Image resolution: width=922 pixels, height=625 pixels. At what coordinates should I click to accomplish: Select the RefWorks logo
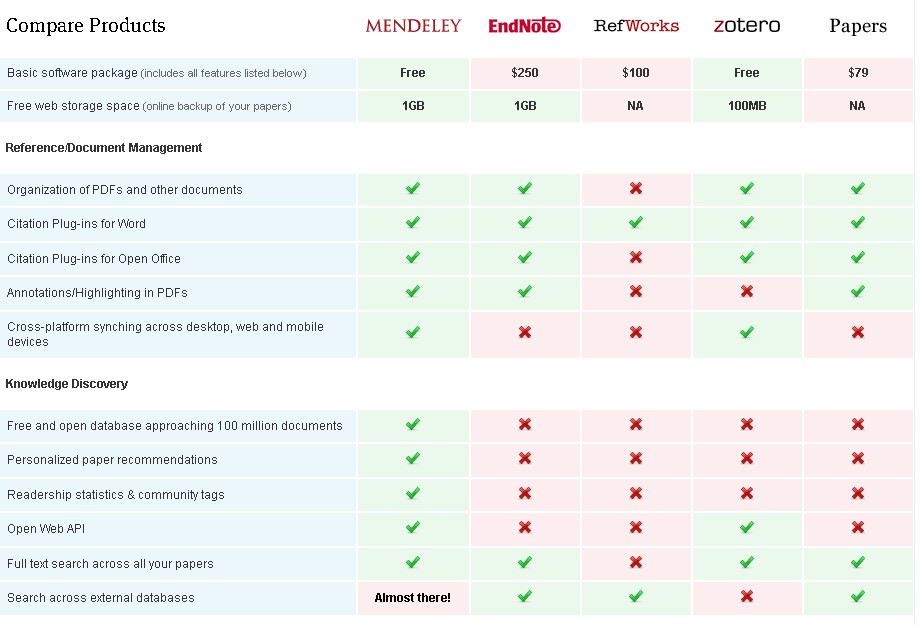pyautogui.click(x=636, y=25)
